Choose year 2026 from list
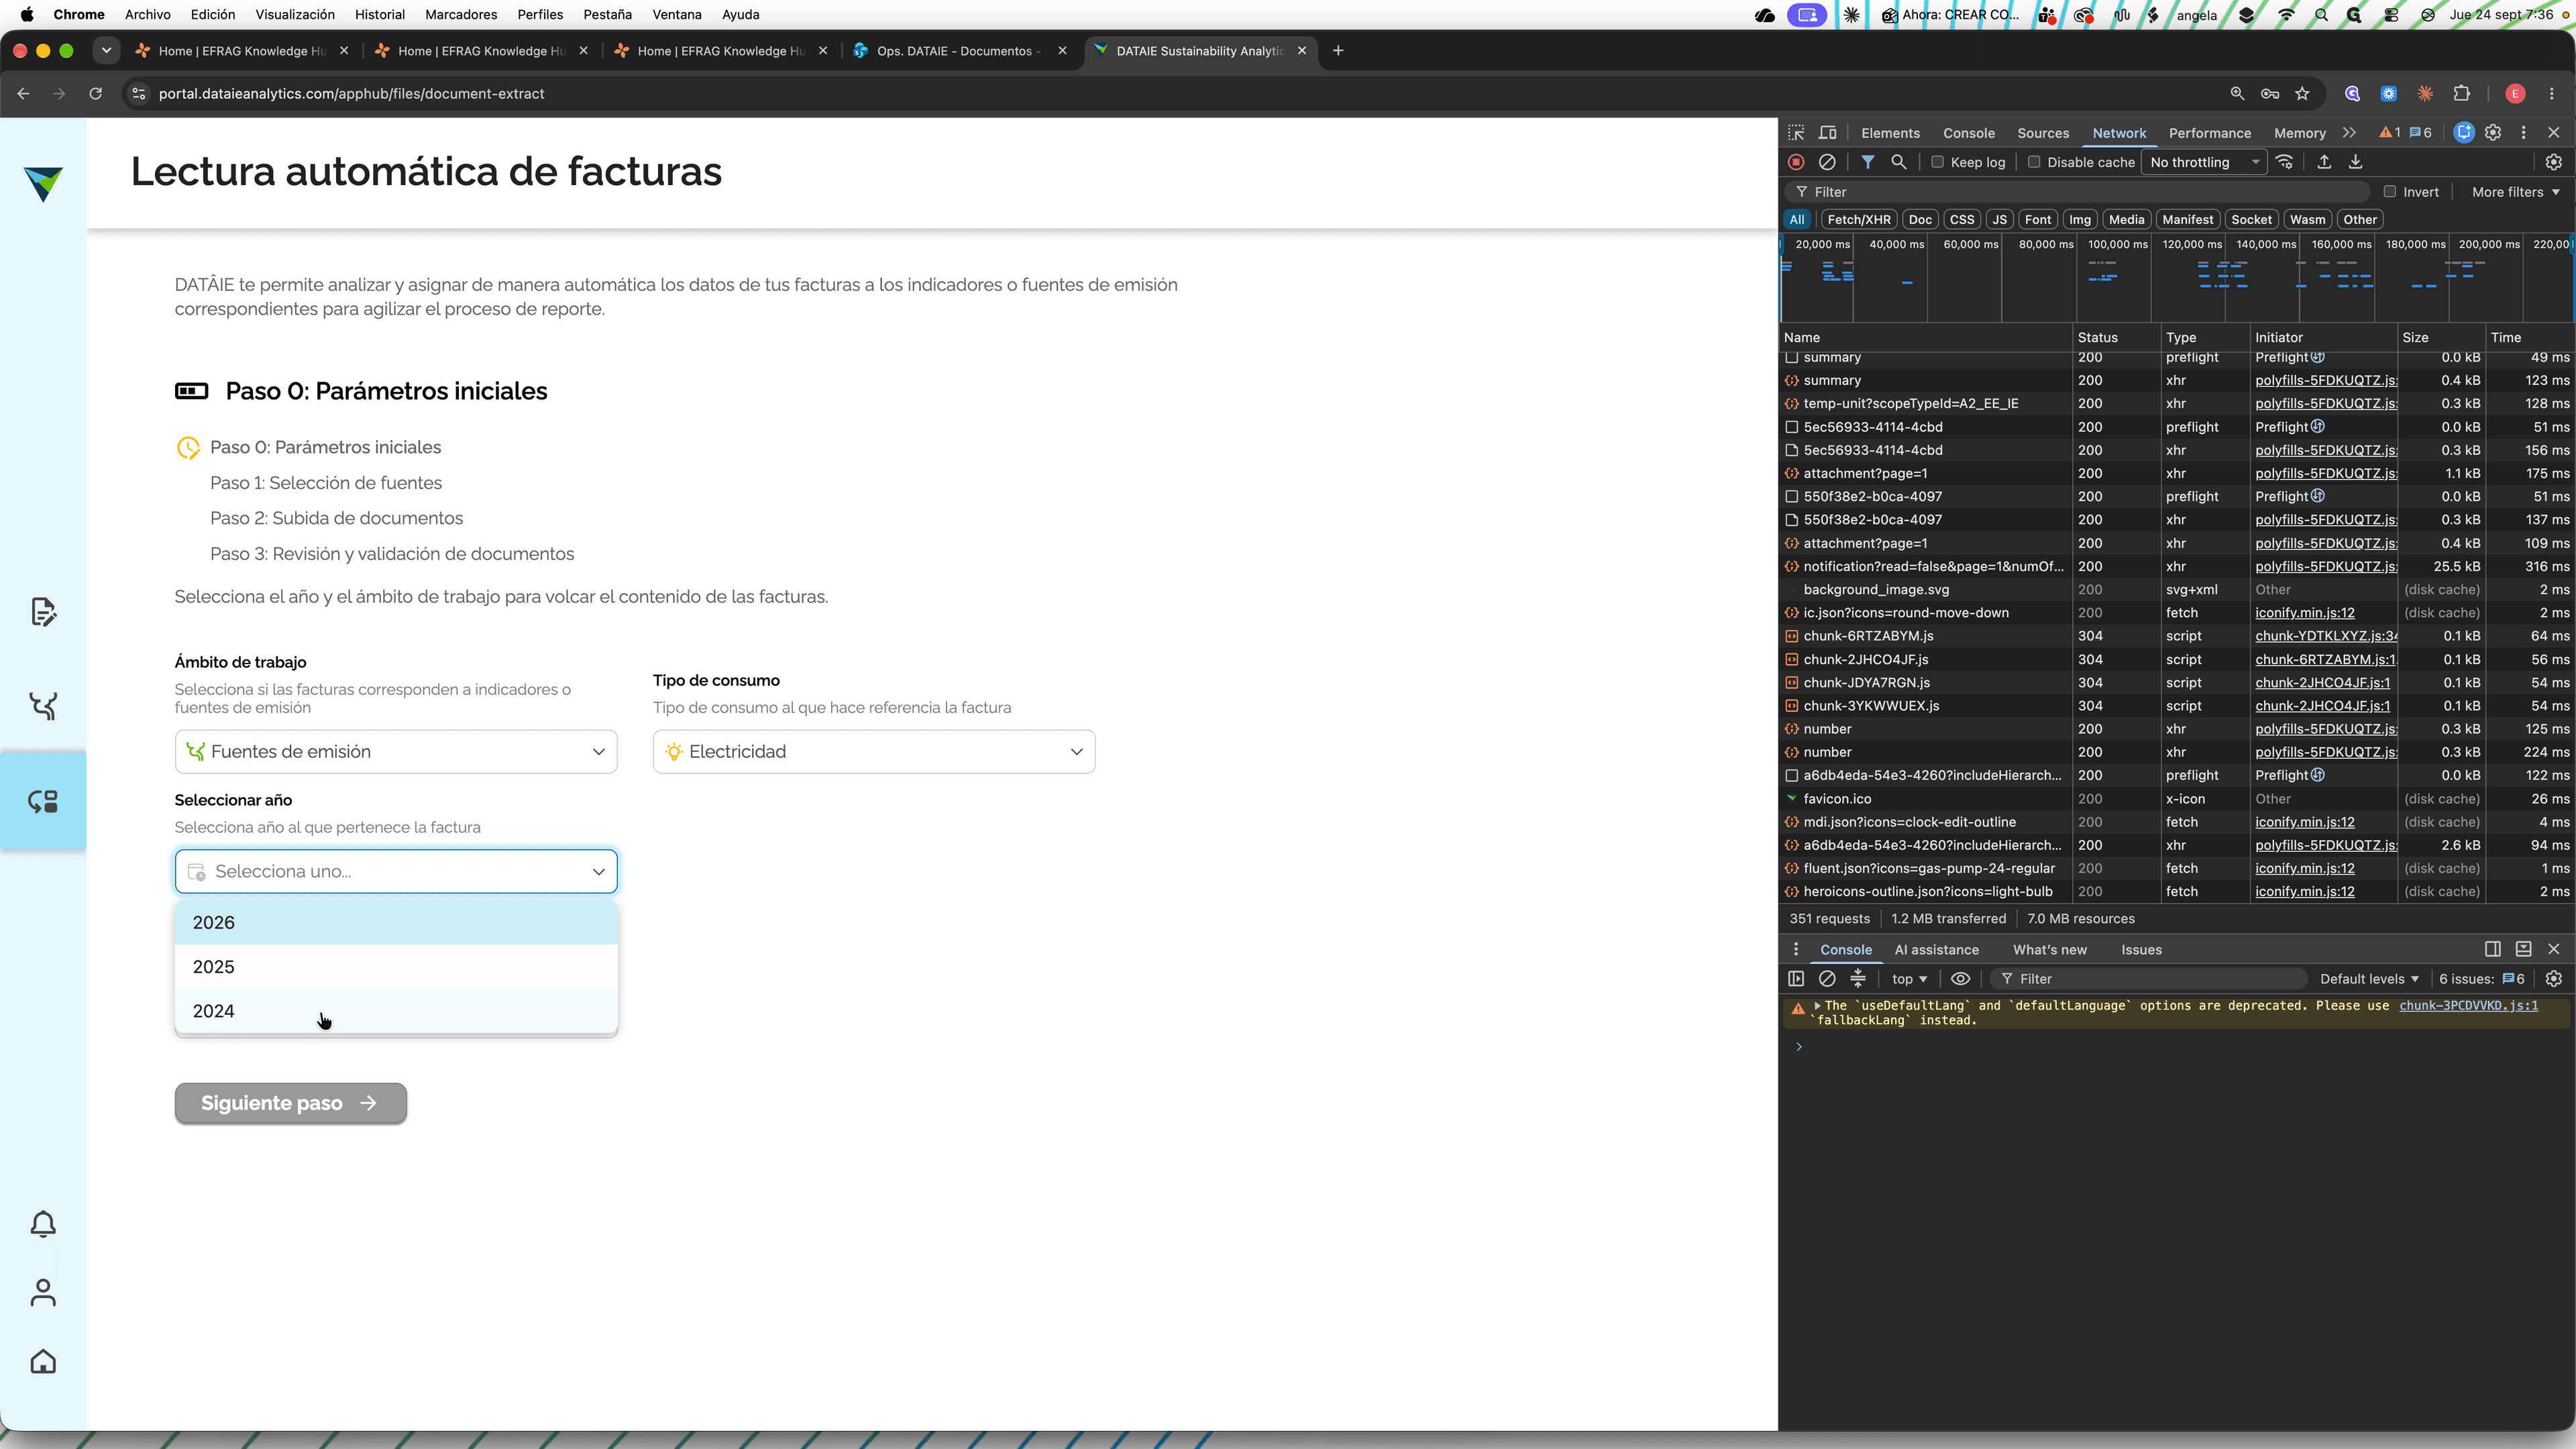The image size is (2576, 1449). pos(396,922)
